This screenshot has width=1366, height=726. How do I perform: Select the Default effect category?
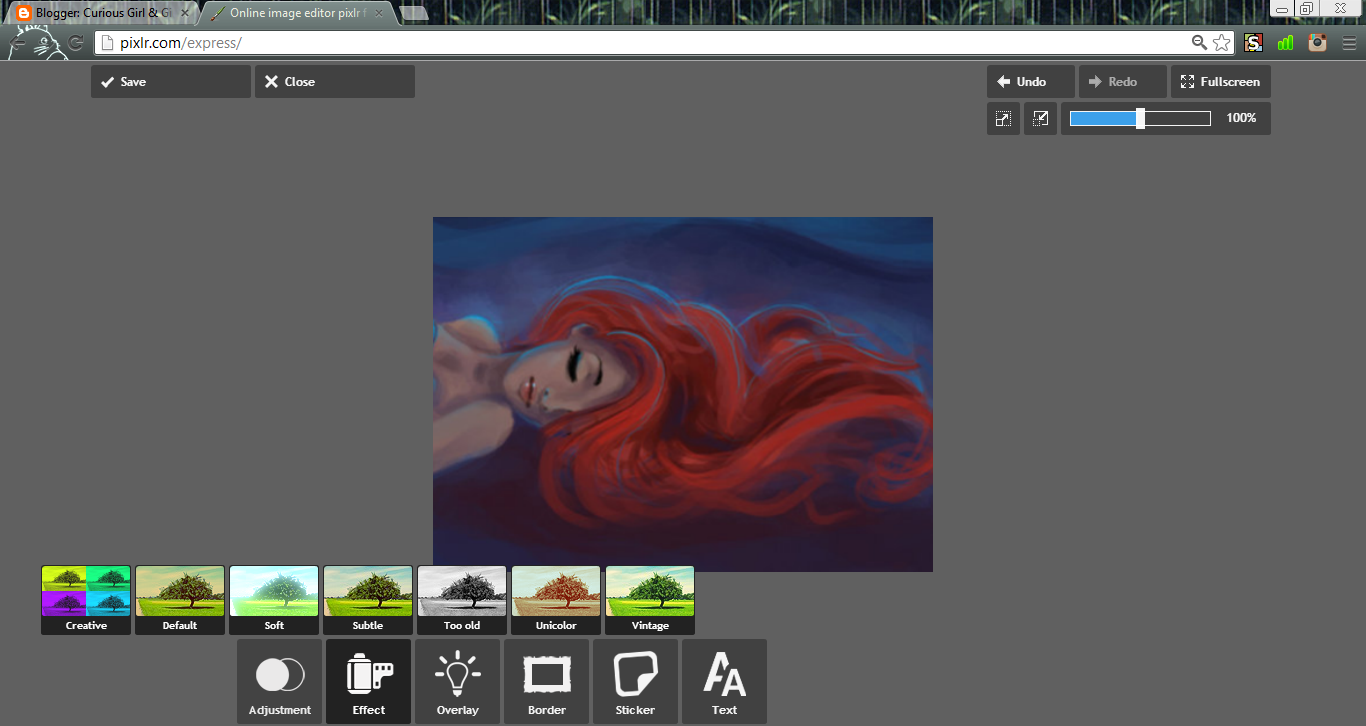pos(180,600)
